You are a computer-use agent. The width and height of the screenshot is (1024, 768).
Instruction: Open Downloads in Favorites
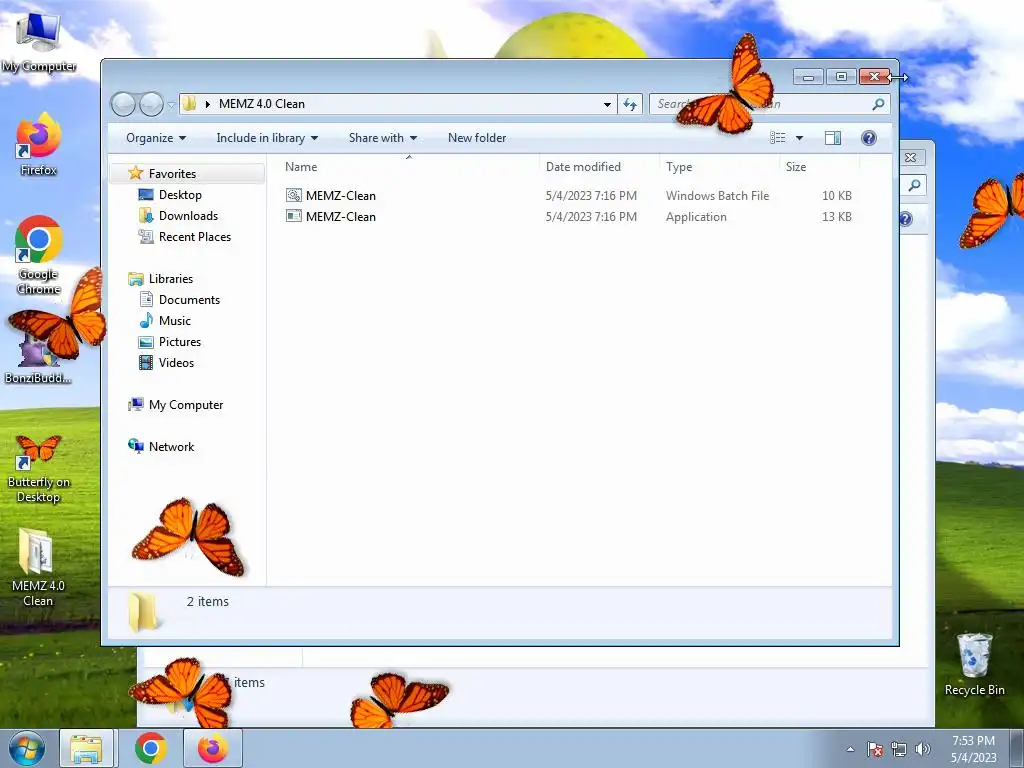(188, 216)
